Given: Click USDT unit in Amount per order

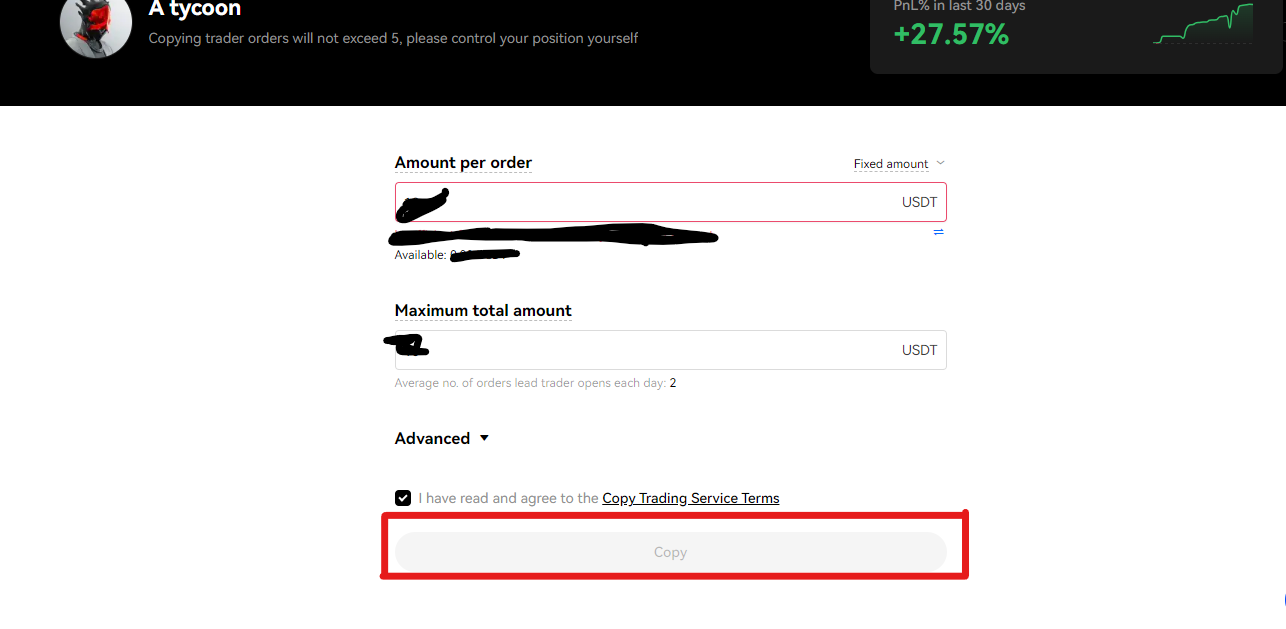Looking at the screenshot, I should click(x=920, y=202).
